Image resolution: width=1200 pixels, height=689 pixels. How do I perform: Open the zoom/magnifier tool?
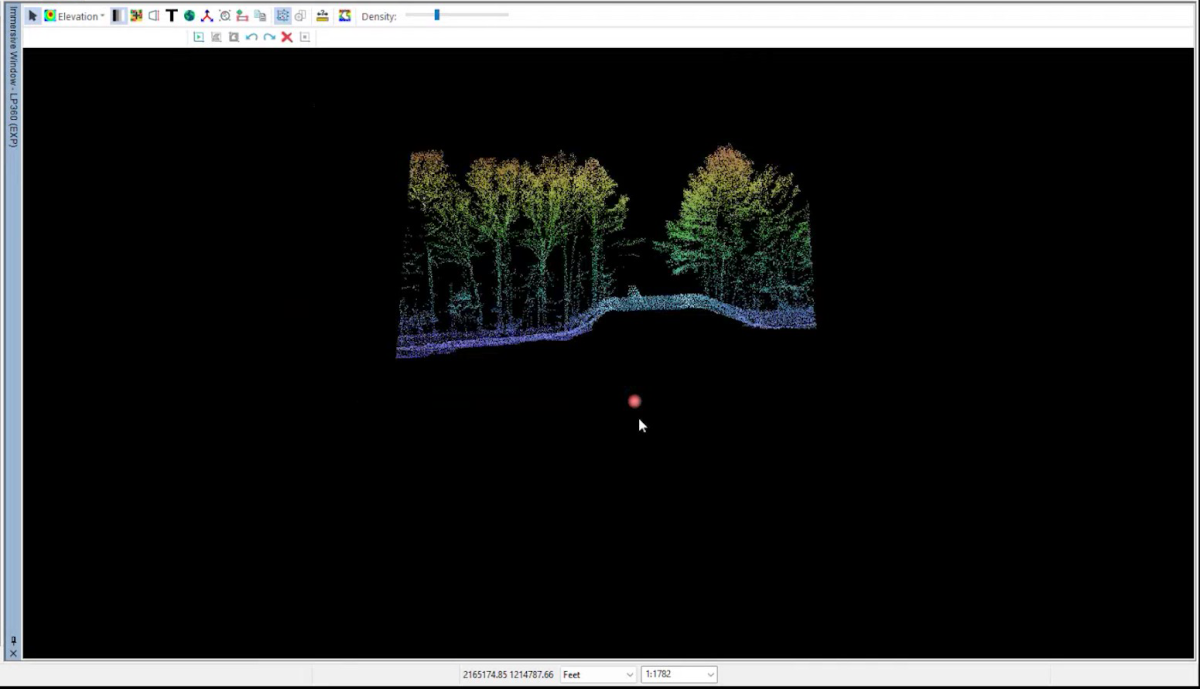pos(226,16)
